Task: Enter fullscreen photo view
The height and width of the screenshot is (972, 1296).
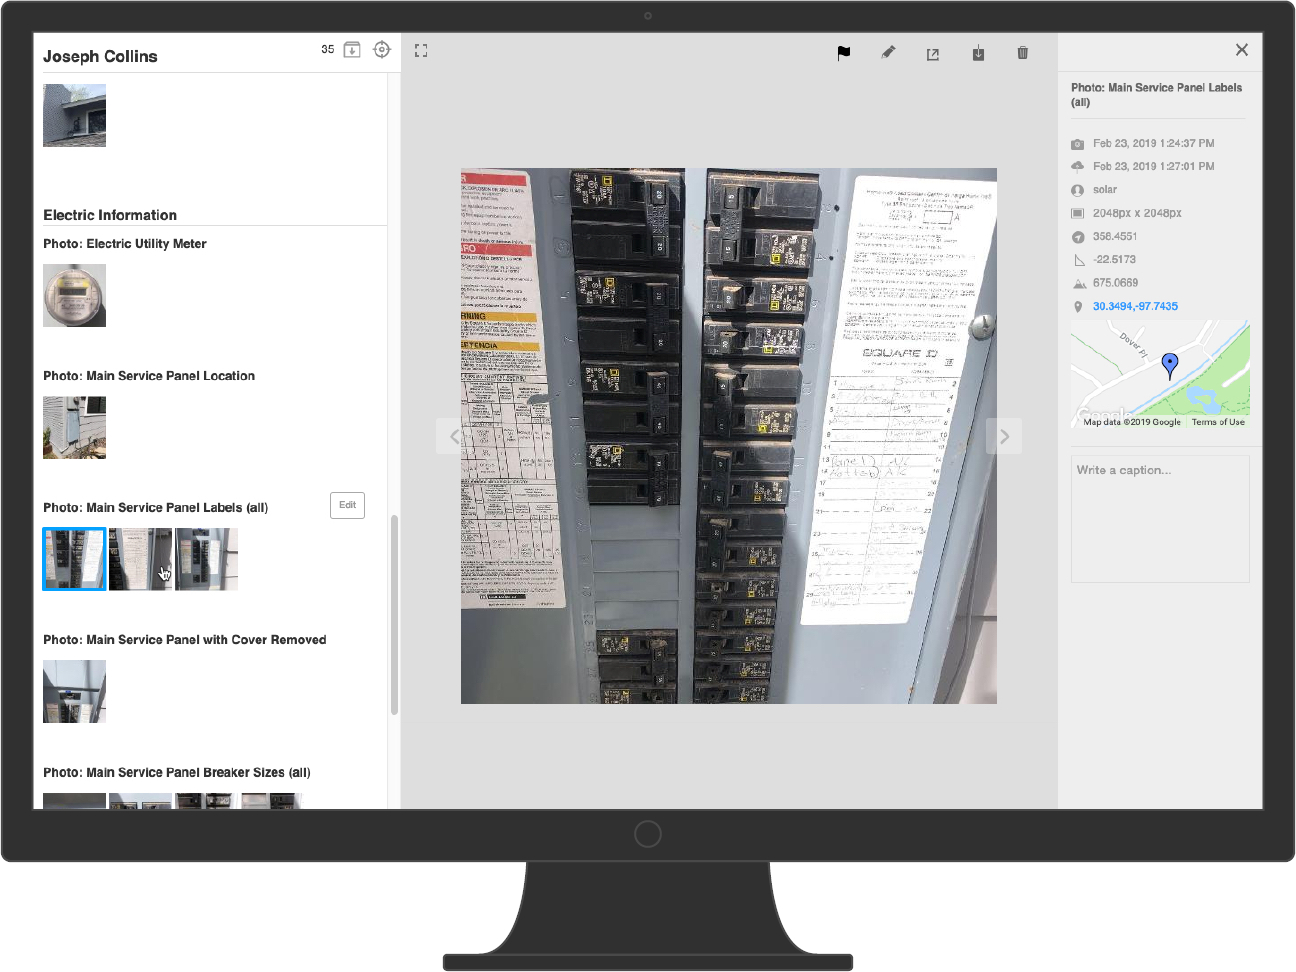Action: point(421,51)
